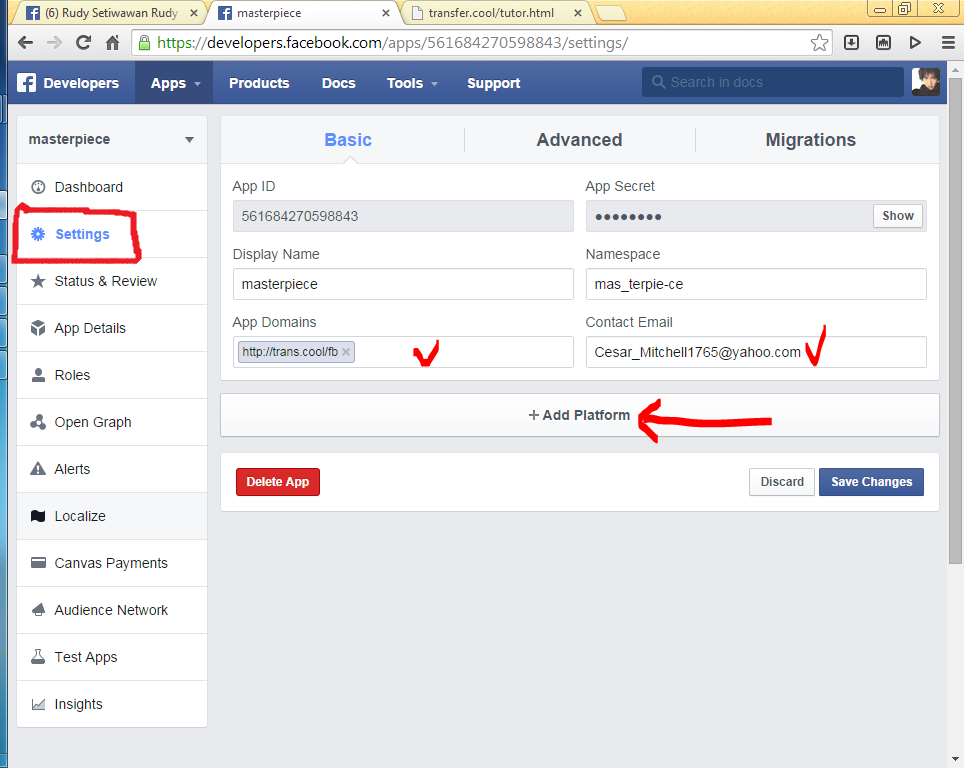This screenshot has width=964, height=768.
Task: Close the masterpiece browser tab
Action: pyautogui.click(x=385, y=13)
